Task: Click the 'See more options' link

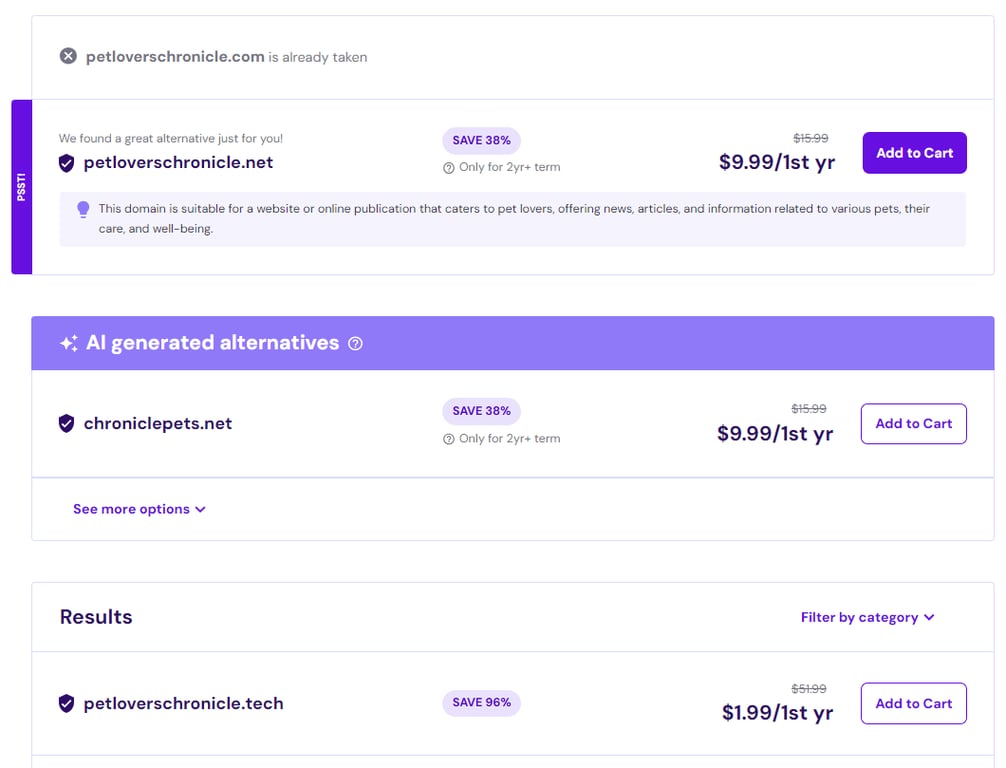Action: [132, 509]
